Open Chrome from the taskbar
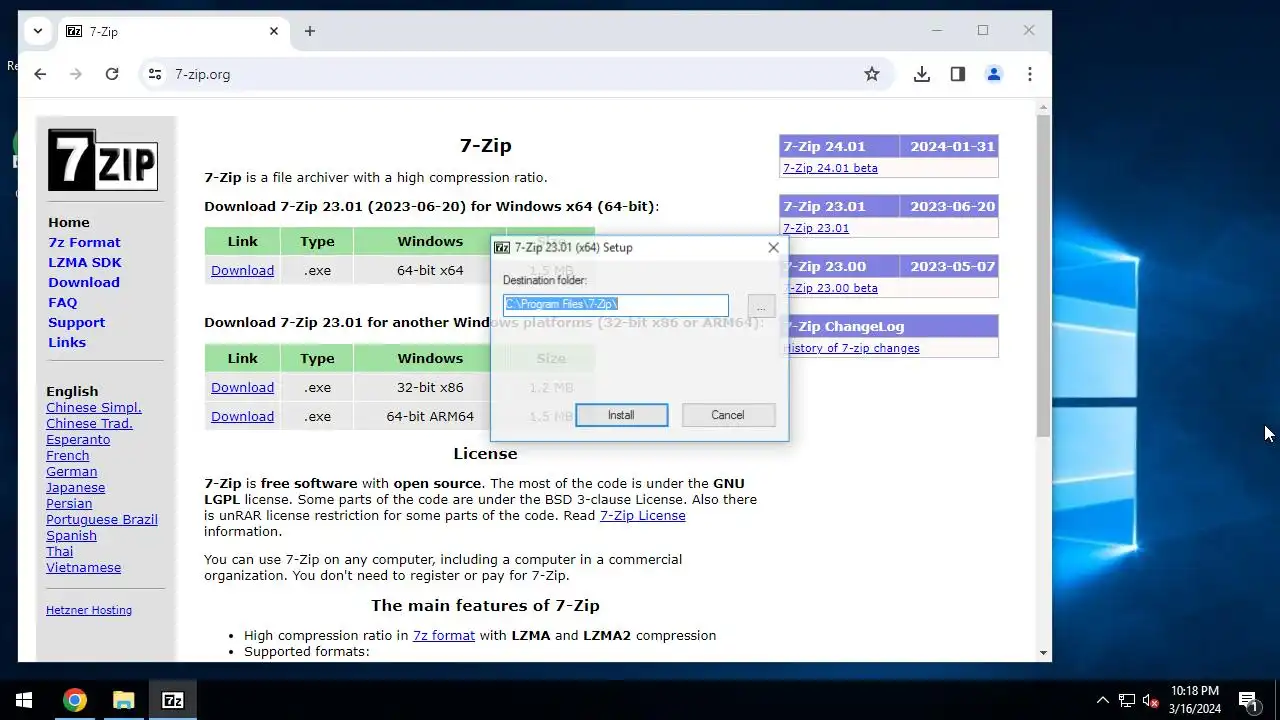1280x720 pixels. (x=75, y=700)
